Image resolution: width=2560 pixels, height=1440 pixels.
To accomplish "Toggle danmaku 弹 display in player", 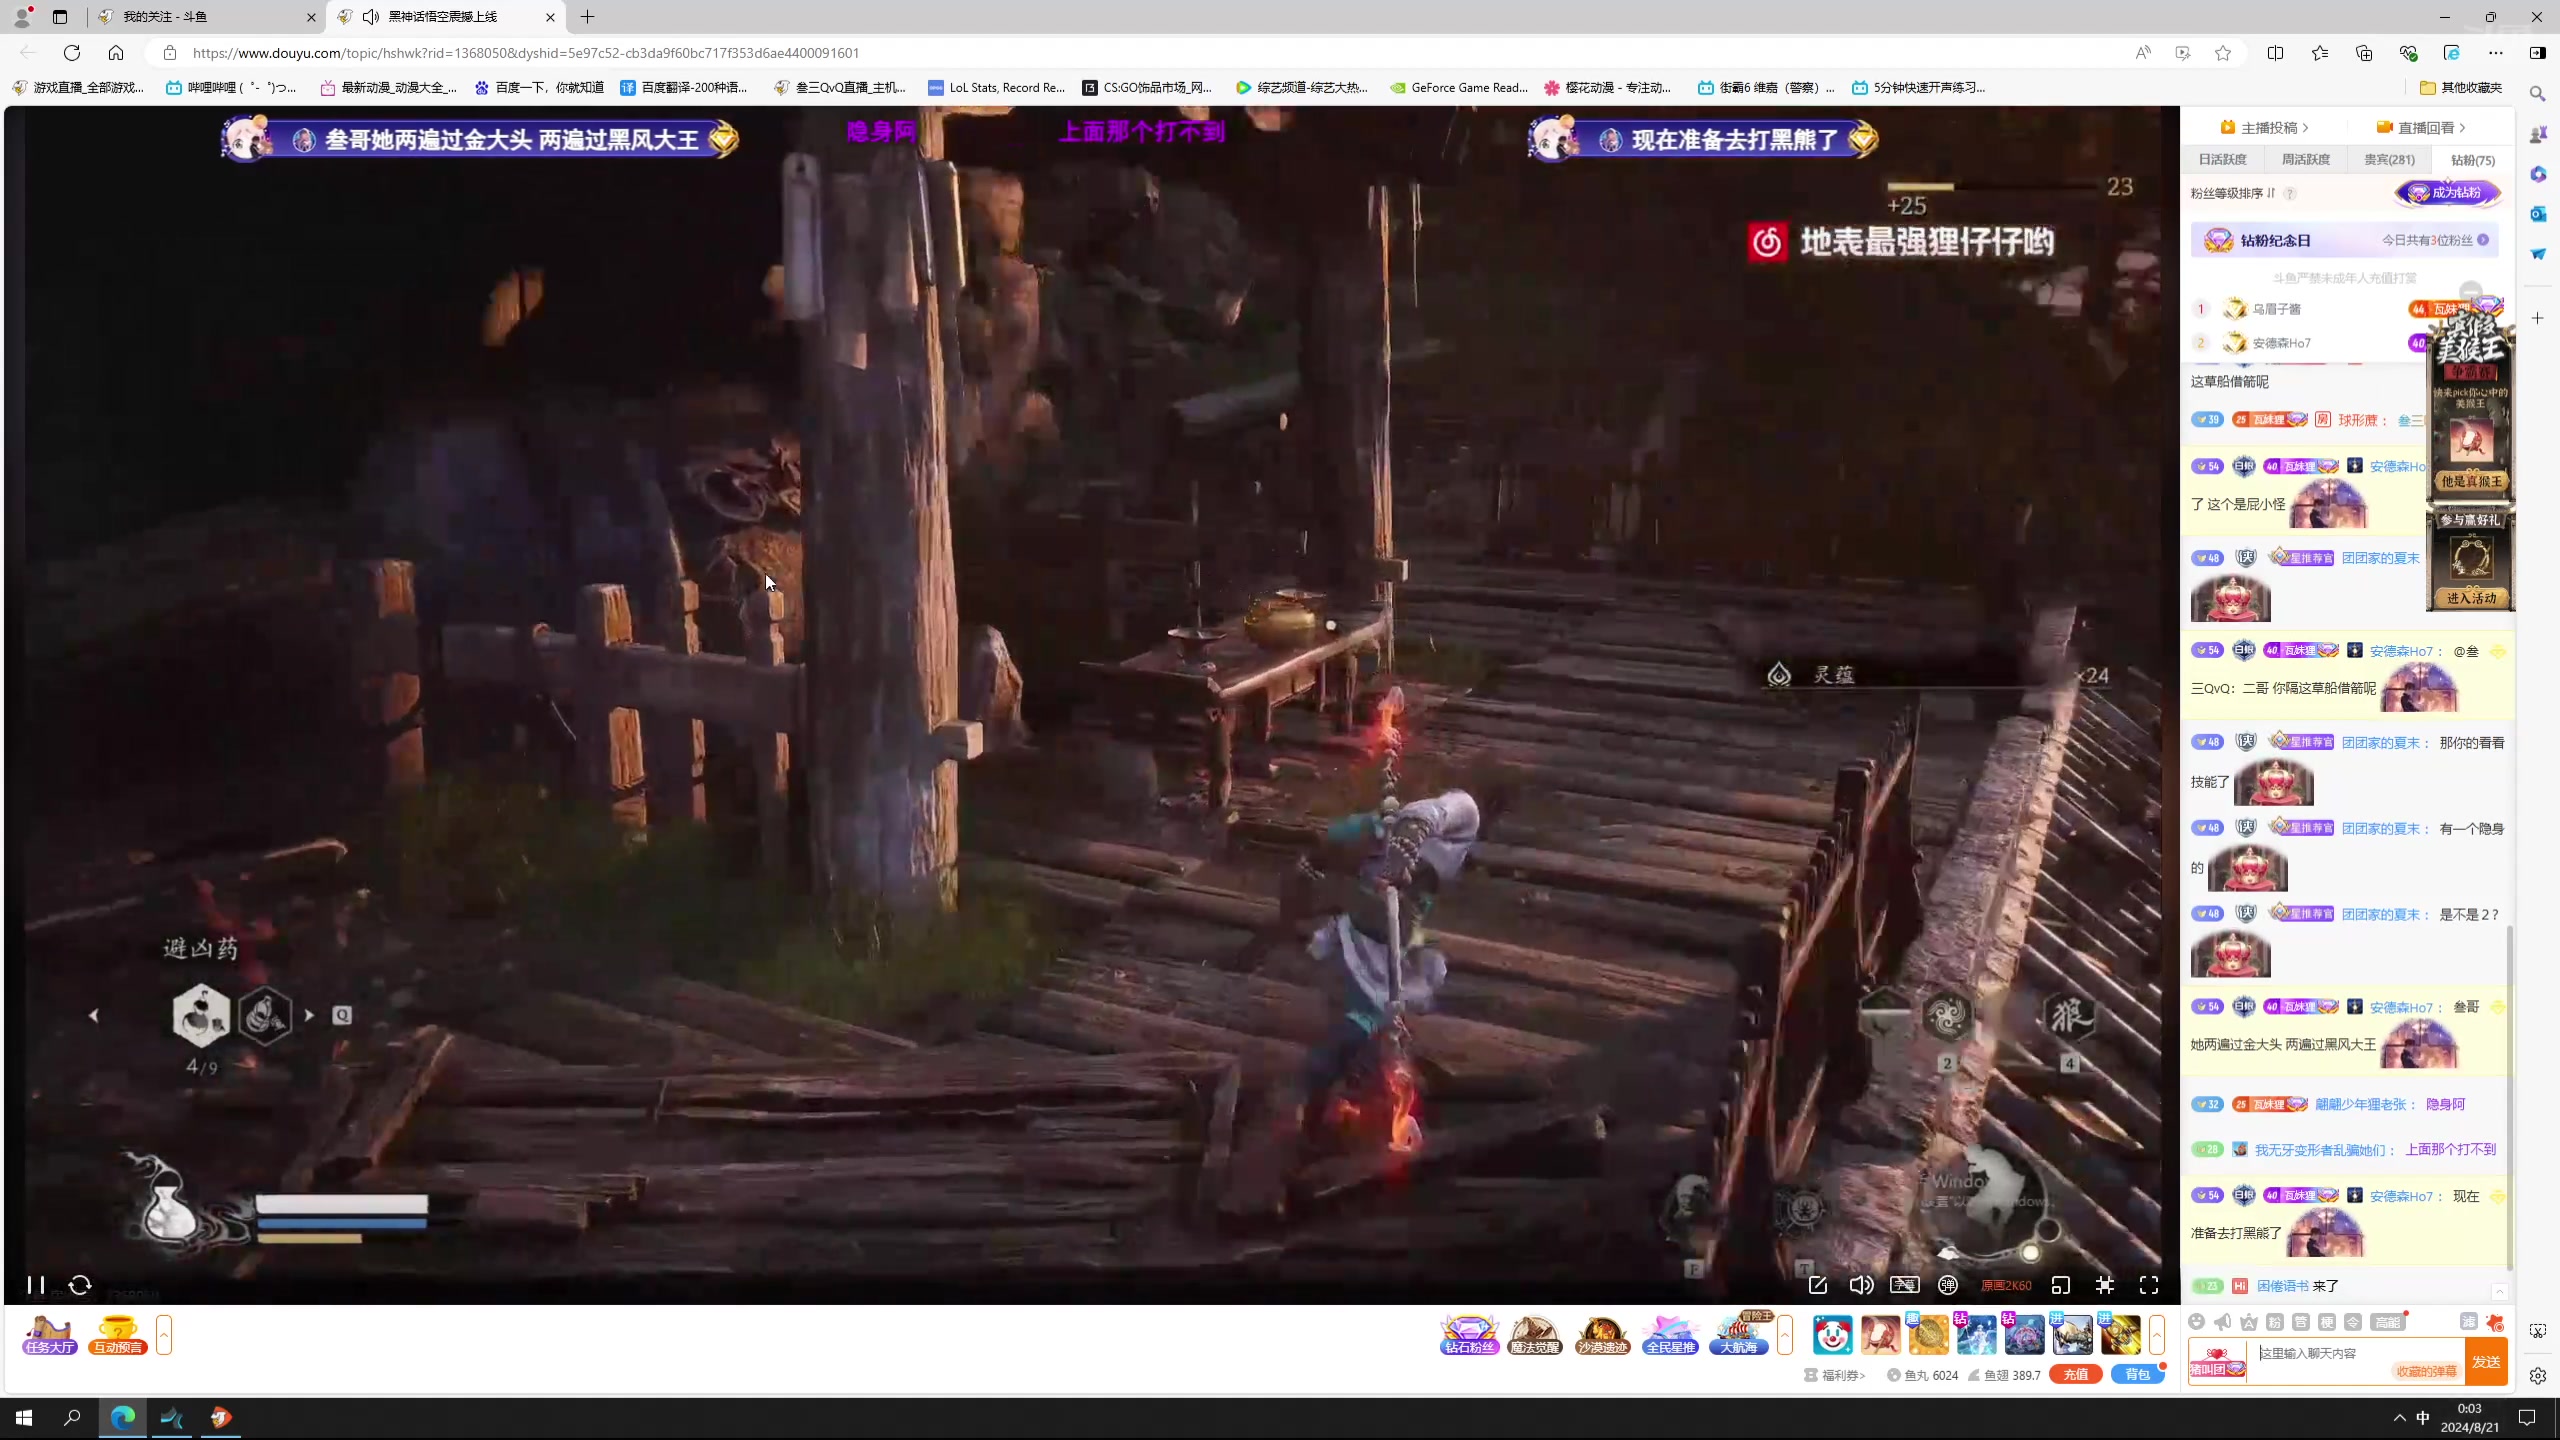I will 1948,1285.
